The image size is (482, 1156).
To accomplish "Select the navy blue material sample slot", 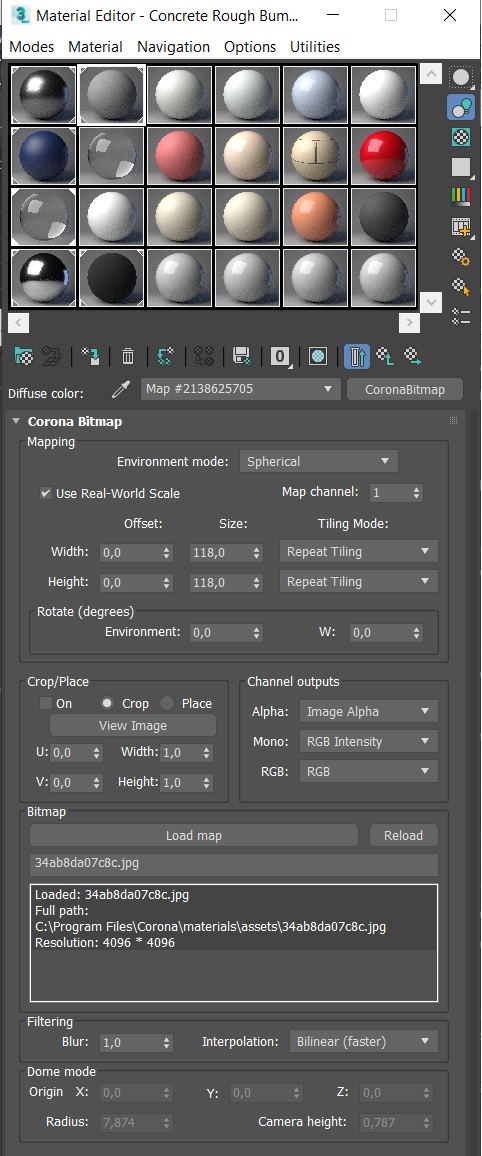I will click(43, 156).
